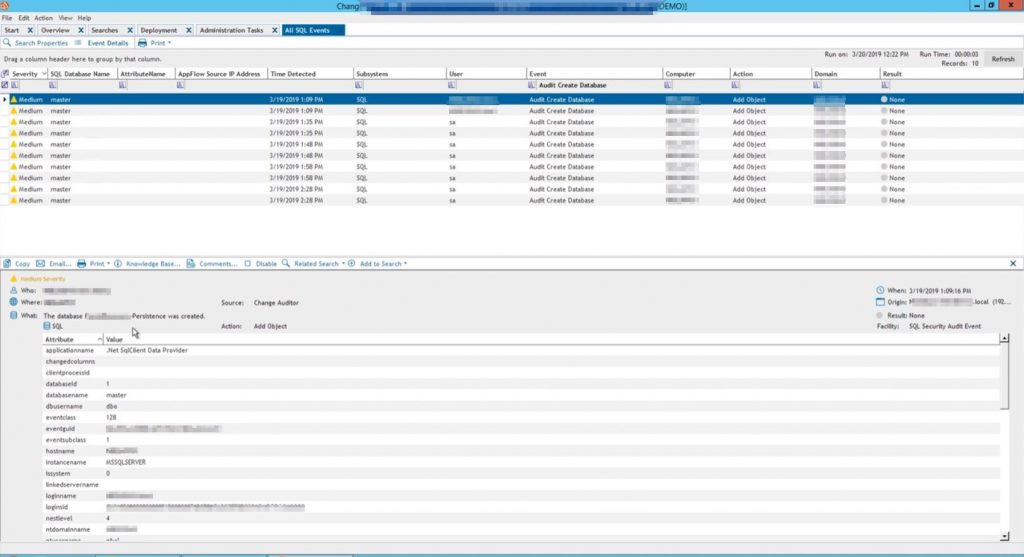Open the Print dropdown in top toolbar
This screenshot has width=1024, height=557.
(155, 43)
